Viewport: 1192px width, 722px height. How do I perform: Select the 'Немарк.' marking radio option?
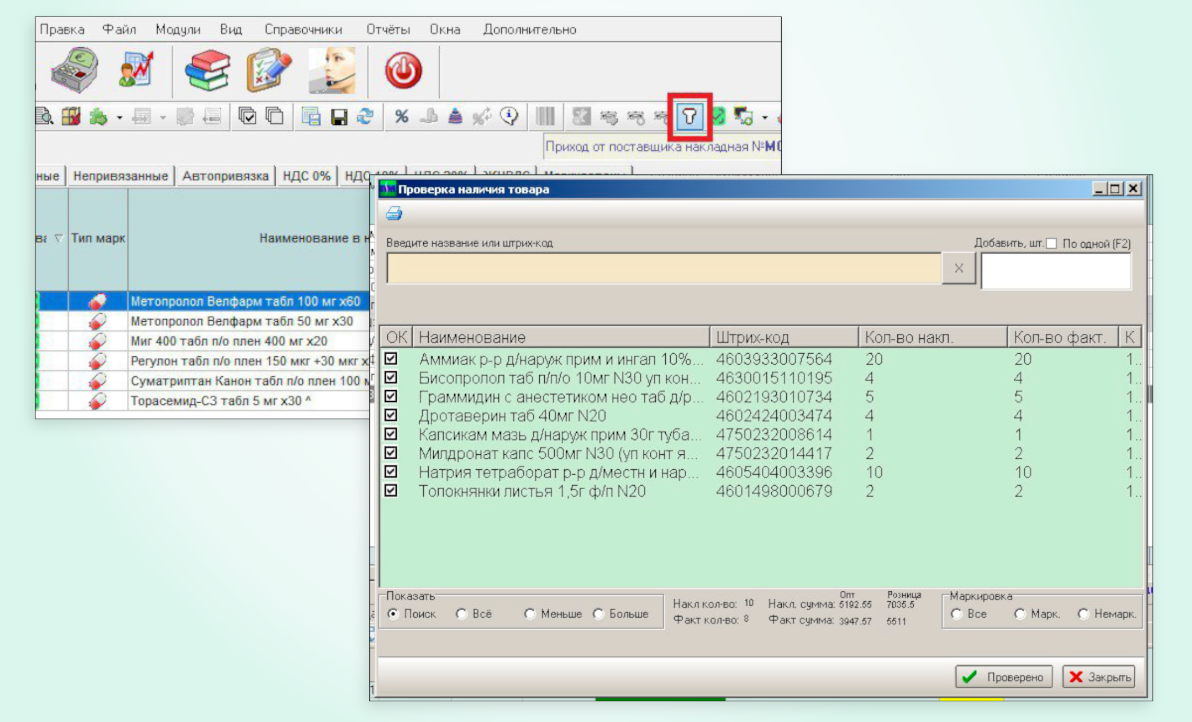click(1083, 614)
